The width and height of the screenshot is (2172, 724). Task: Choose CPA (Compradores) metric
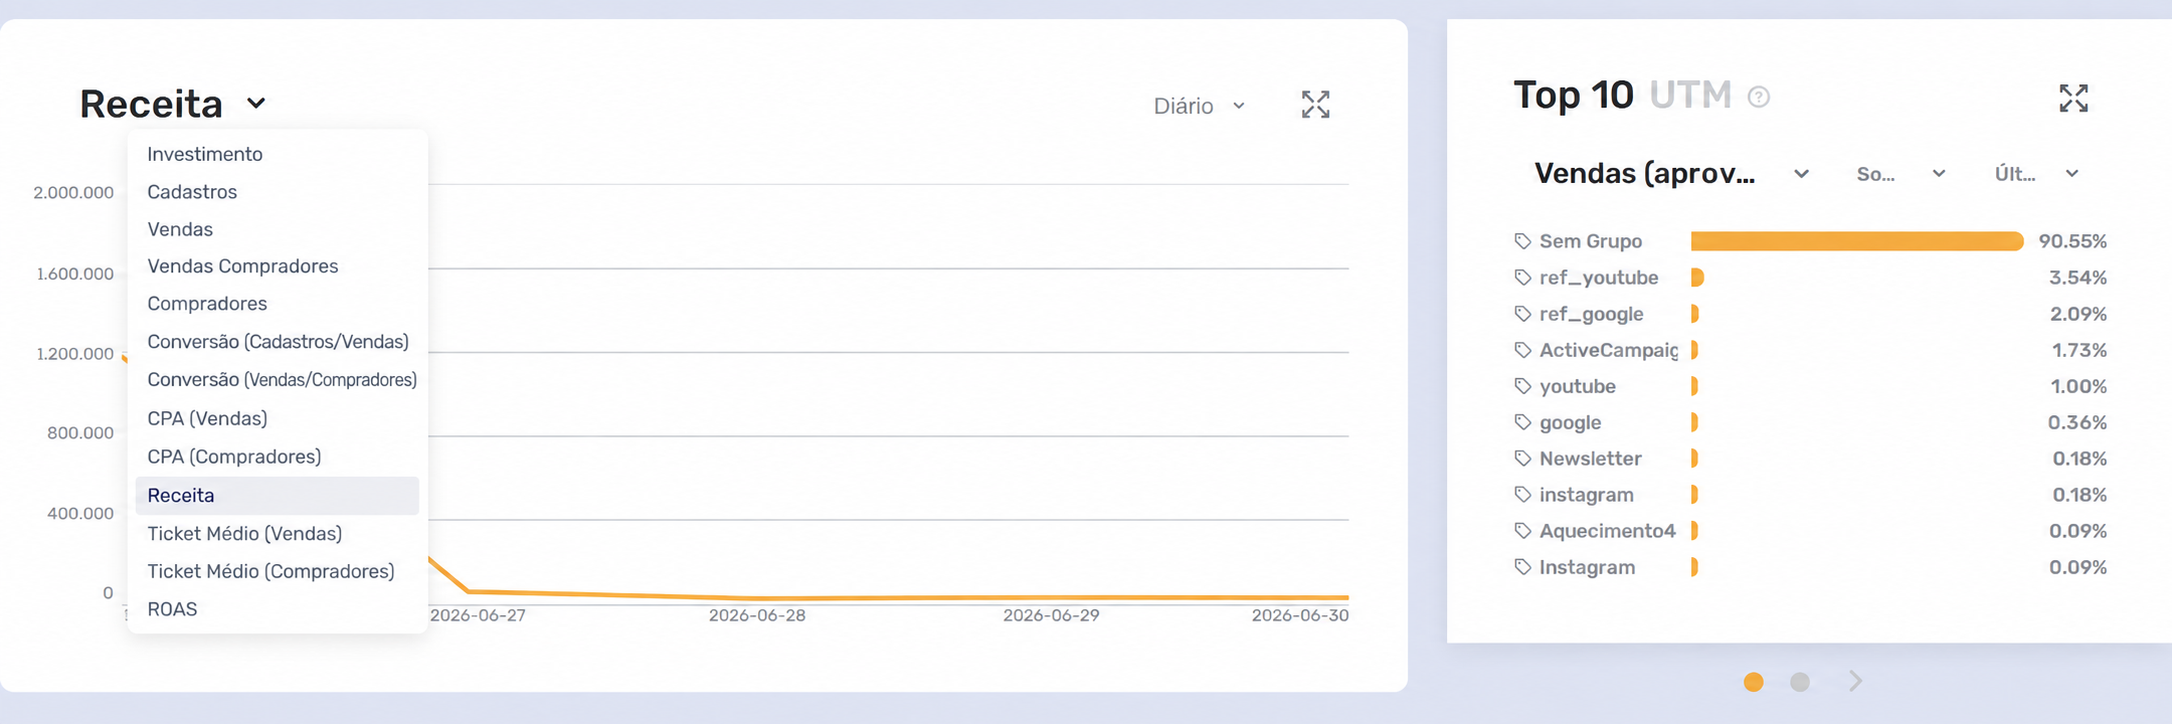(277, 456)
